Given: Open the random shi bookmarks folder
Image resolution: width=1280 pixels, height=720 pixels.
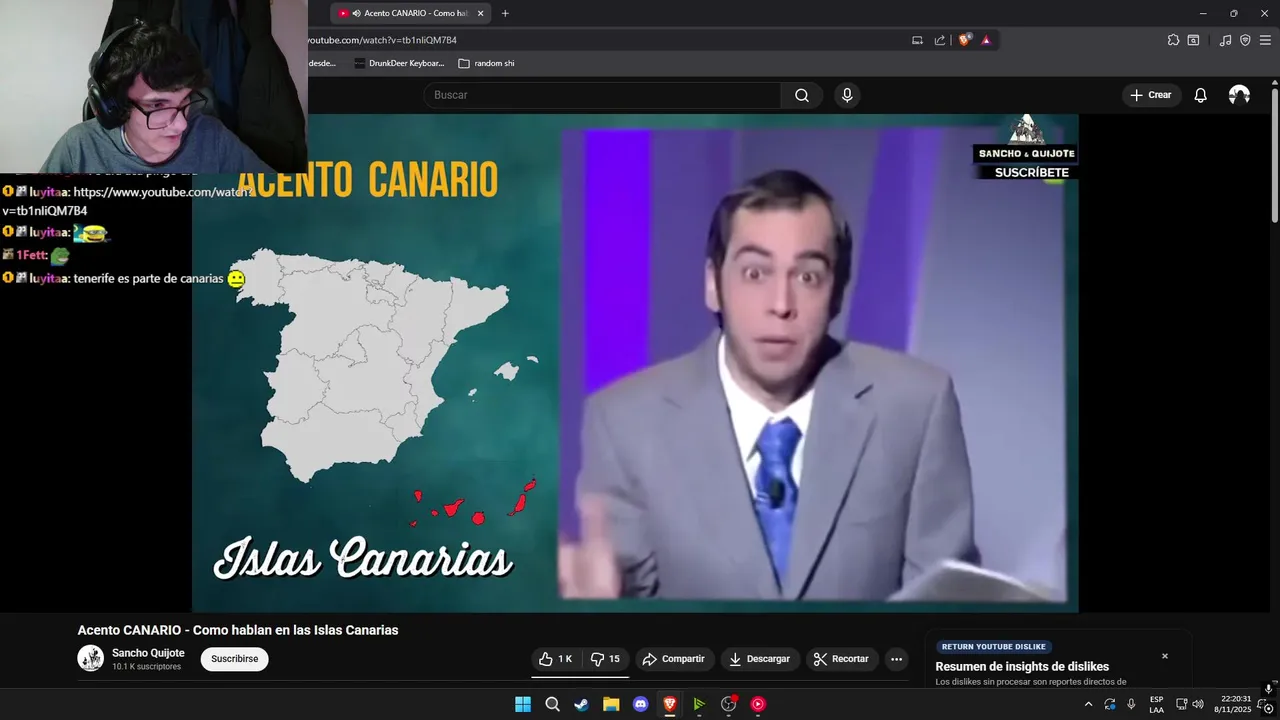Looking at the screenshot, I should pyautogui.click(x=486, y=63).
